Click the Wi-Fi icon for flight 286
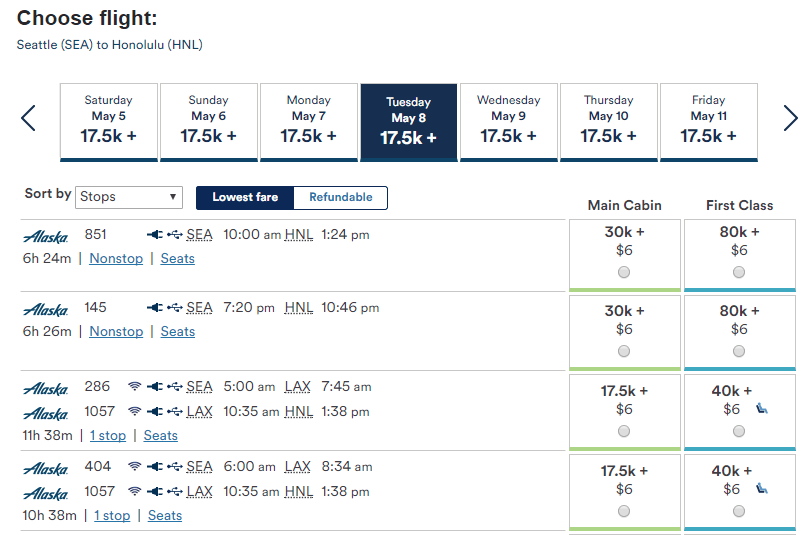Screen dimensions: 806x535 click(135, 387)
